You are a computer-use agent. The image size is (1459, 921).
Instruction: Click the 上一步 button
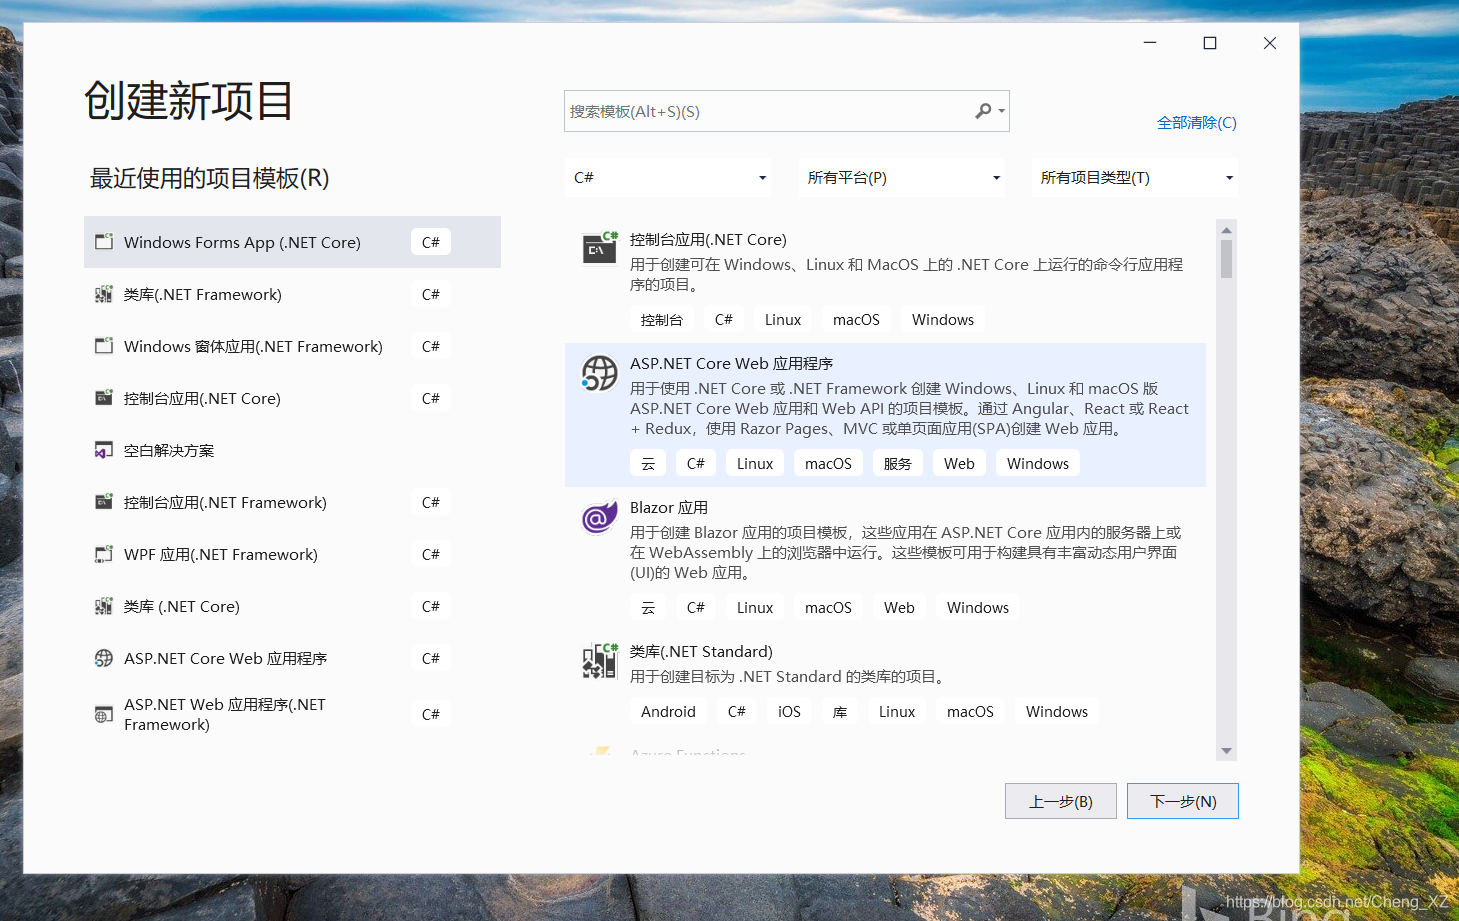1060,800
